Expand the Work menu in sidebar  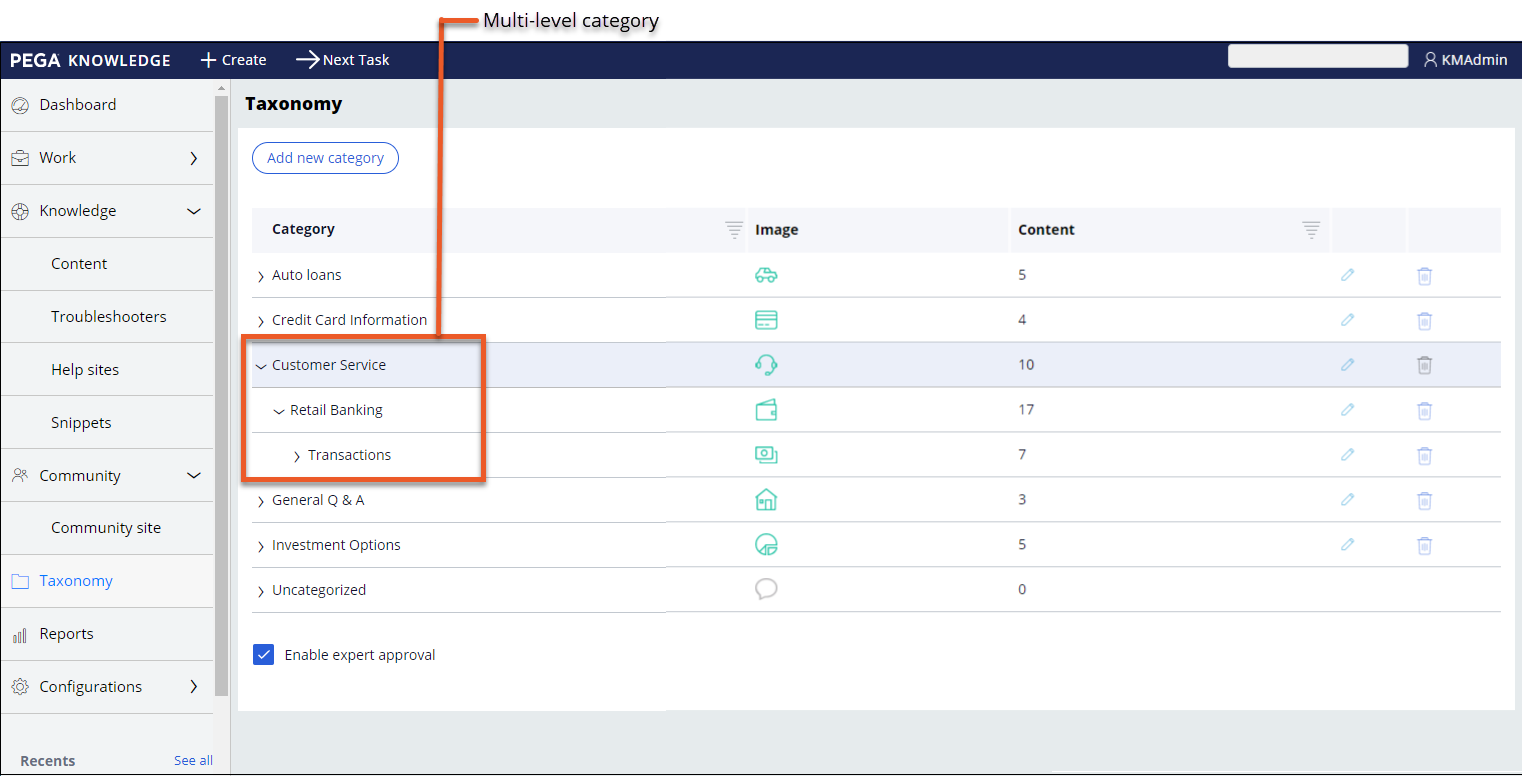pyautogui.click(x=194, y=158)
